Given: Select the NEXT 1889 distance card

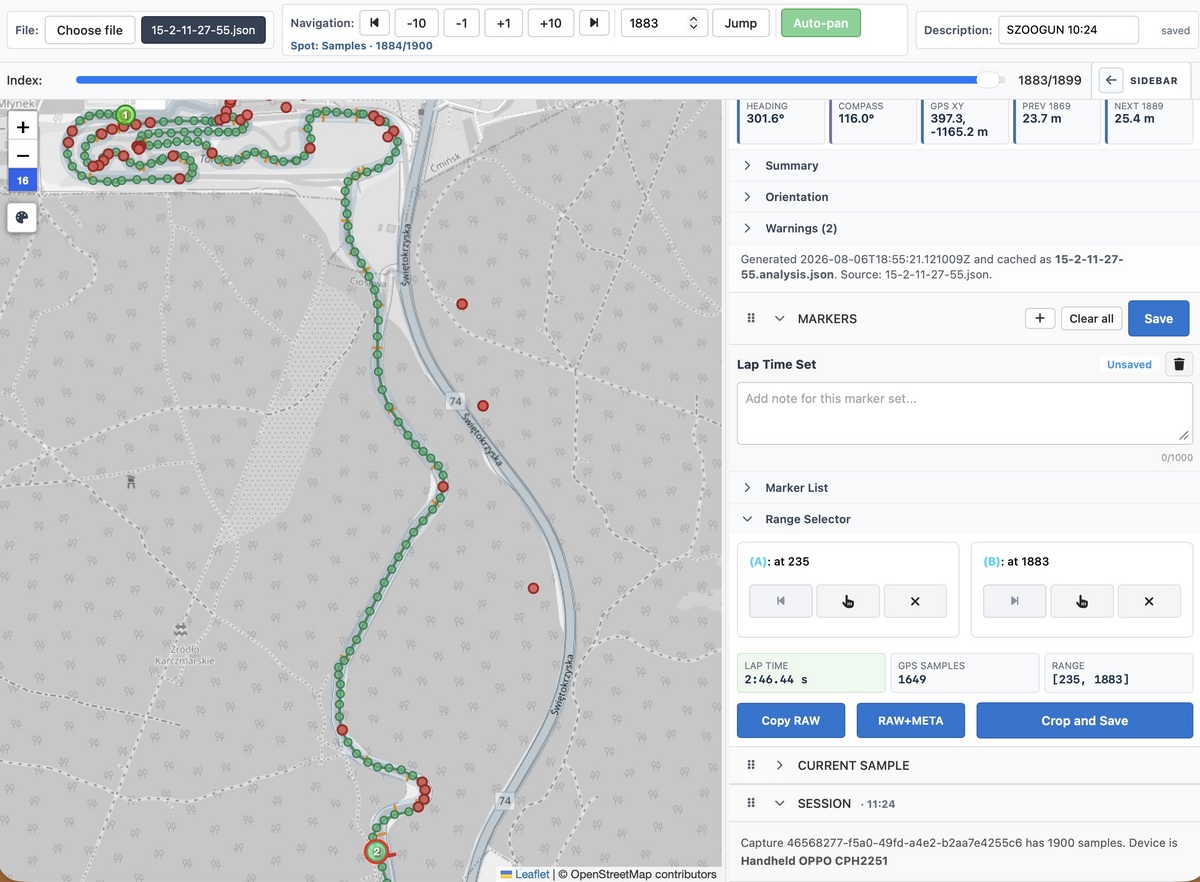Looking at the screenshot, I should click(1148, 120).
